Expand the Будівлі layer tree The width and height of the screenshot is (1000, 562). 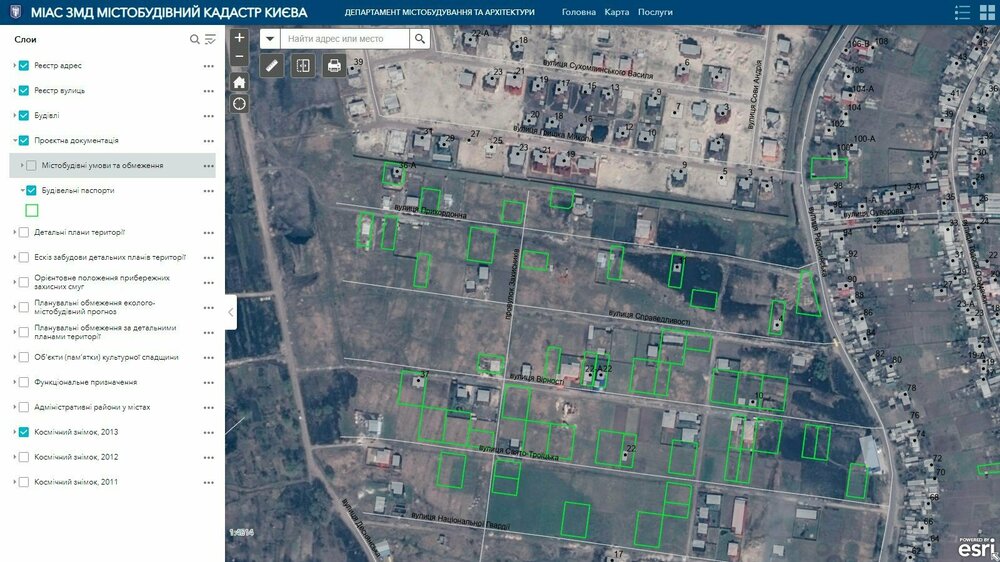click(15, 115)
